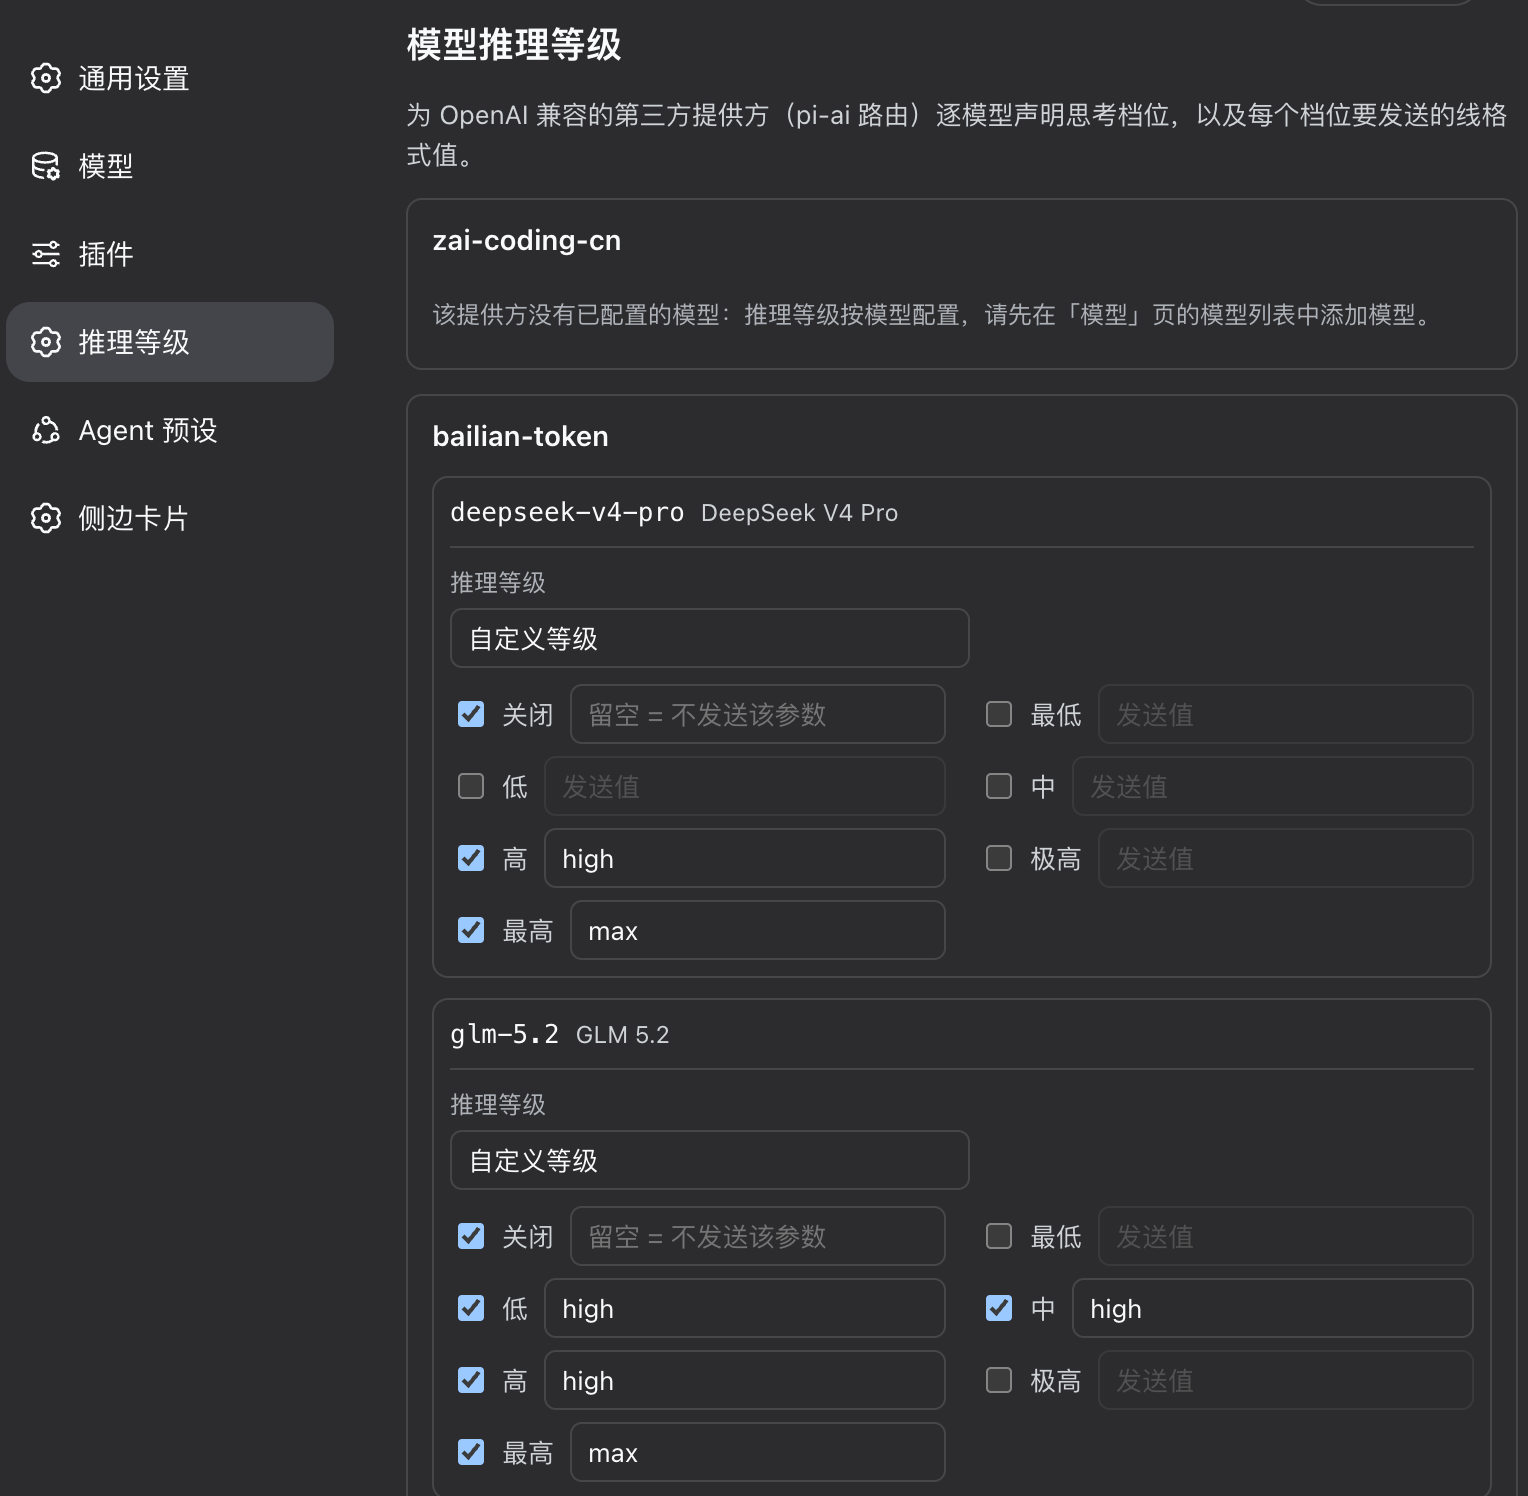This screenshot has height=1496, width=1528.
Task: Click the Agent 预设 icon
Action: pos(46,430)
